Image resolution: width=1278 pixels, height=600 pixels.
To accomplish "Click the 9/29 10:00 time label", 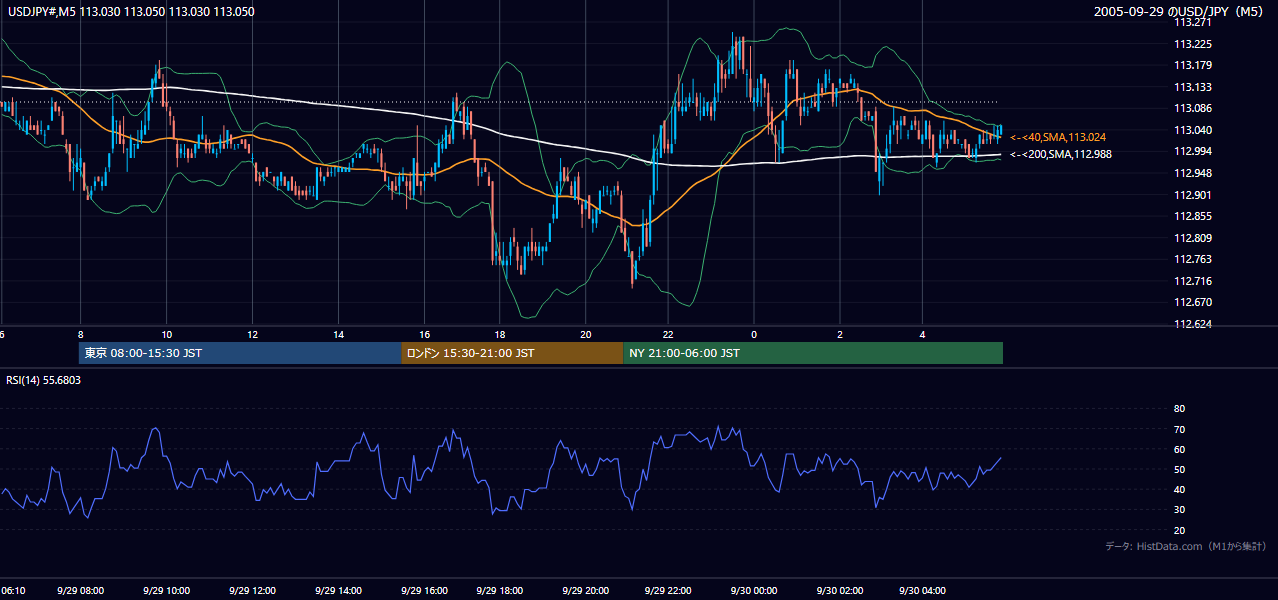I will 166,590.
